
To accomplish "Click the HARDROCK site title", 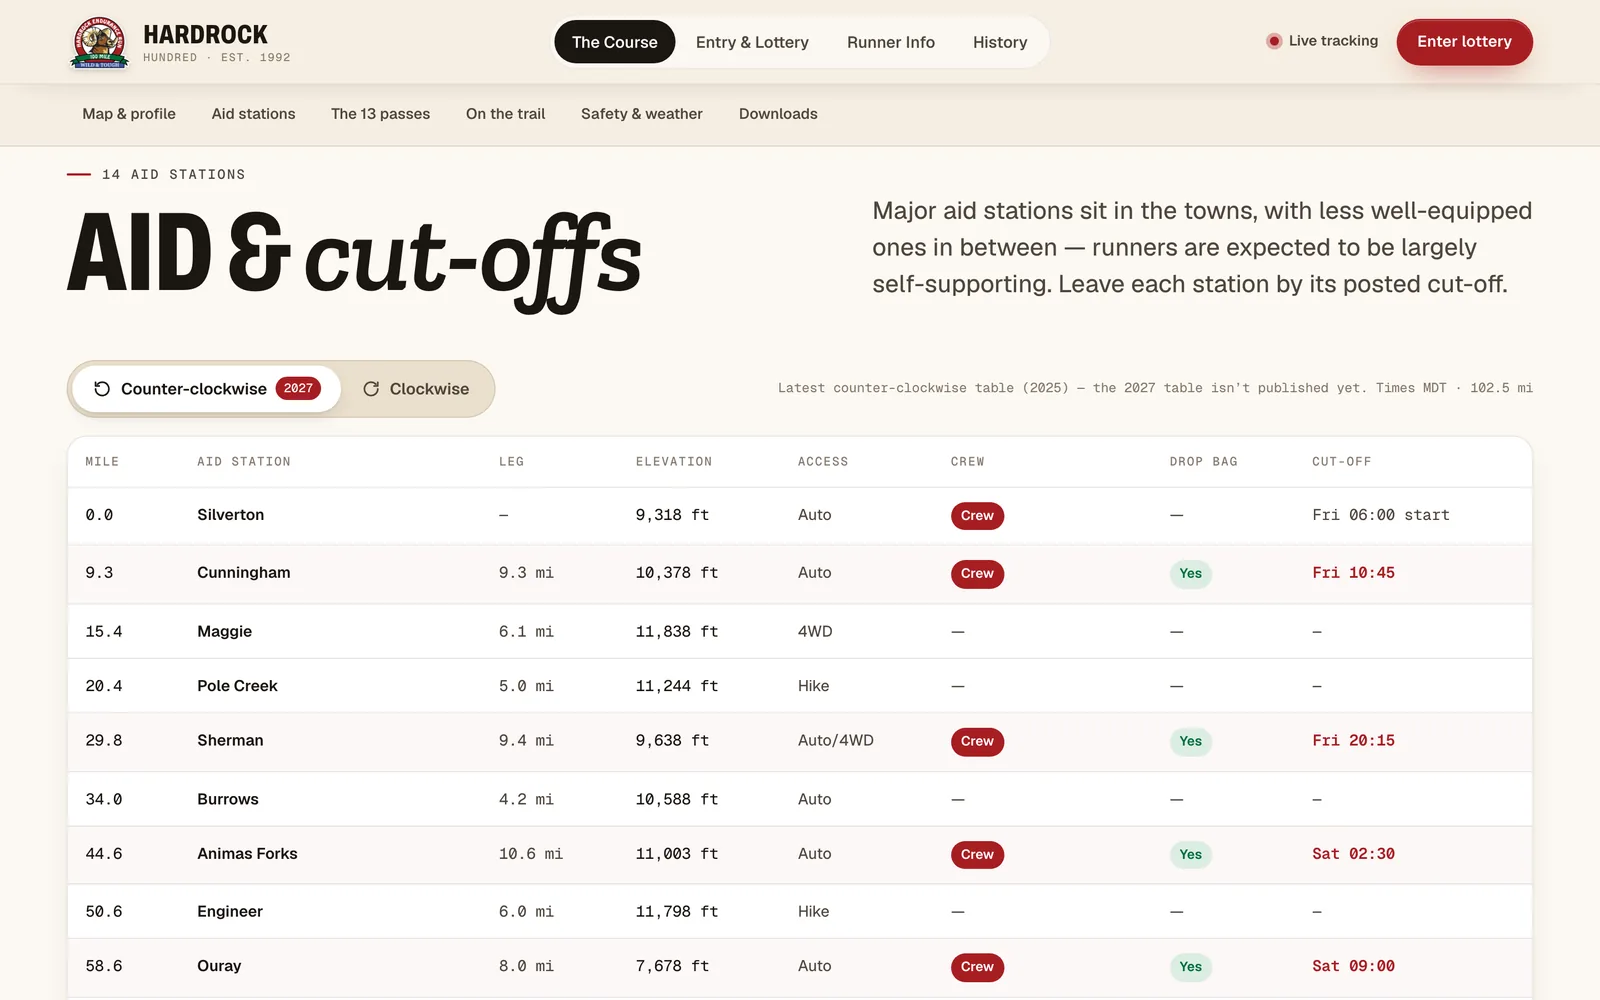I will coord(205,35).
